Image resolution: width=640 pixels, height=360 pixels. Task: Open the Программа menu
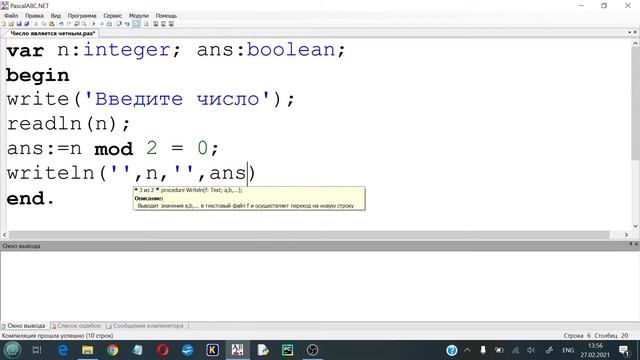[x=82, y=16]
